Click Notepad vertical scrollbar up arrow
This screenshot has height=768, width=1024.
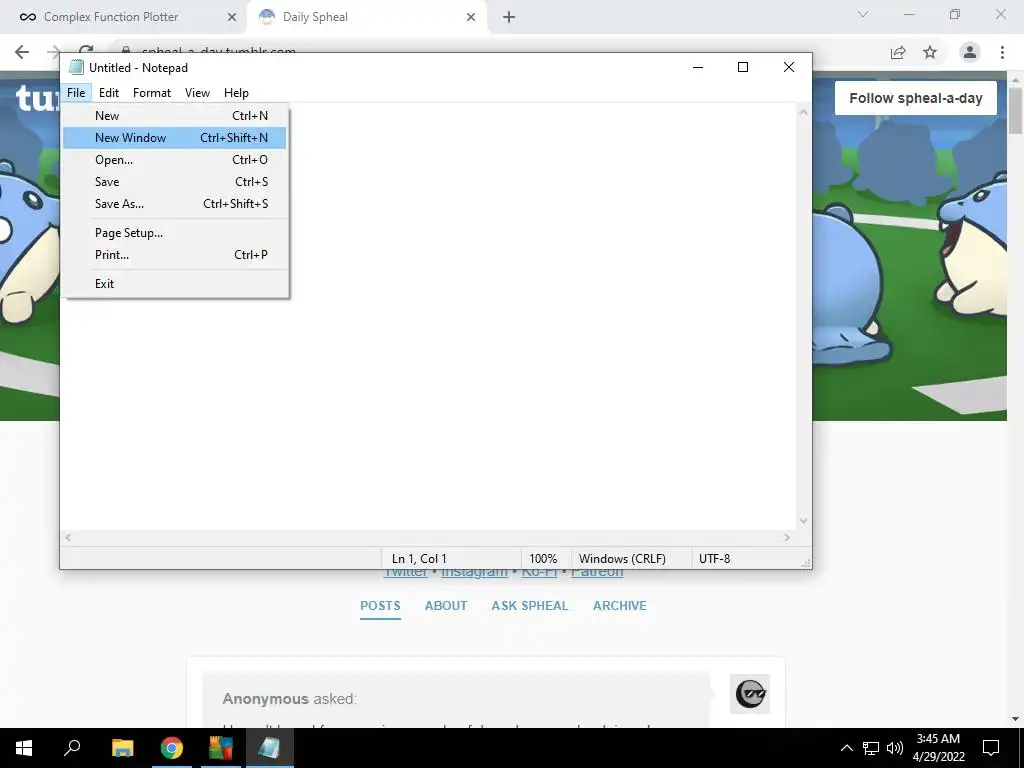[x=803, y=112]
